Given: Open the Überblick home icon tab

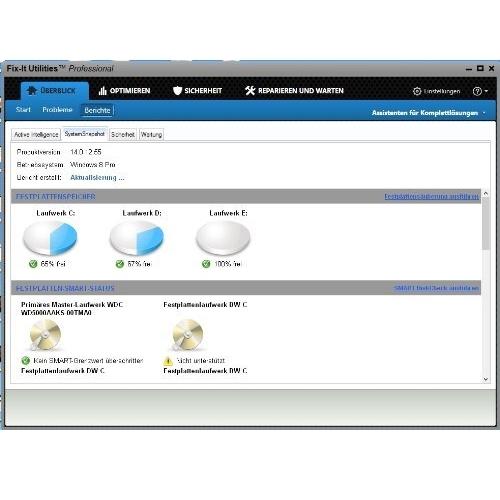Looking at the screenshot, I should click(32, 90).
